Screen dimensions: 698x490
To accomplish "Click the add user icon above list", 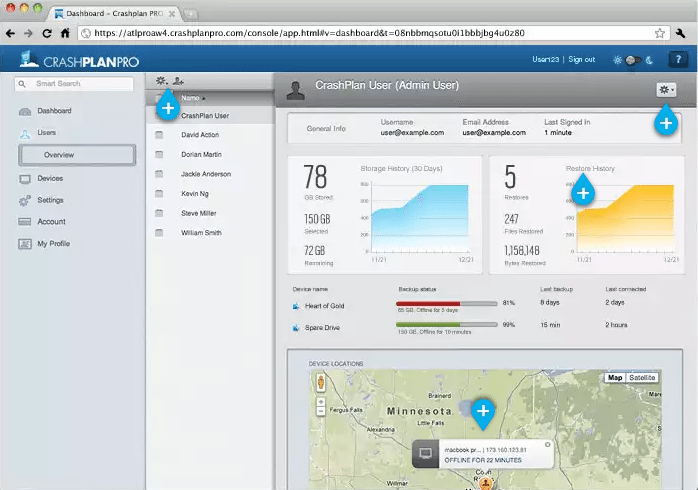I will click(x=178, y=81).
